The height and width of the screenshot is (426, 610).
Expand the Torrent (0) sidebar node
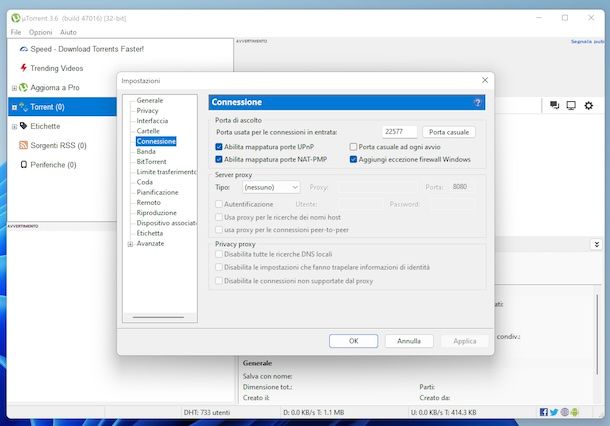coord(14,107)
